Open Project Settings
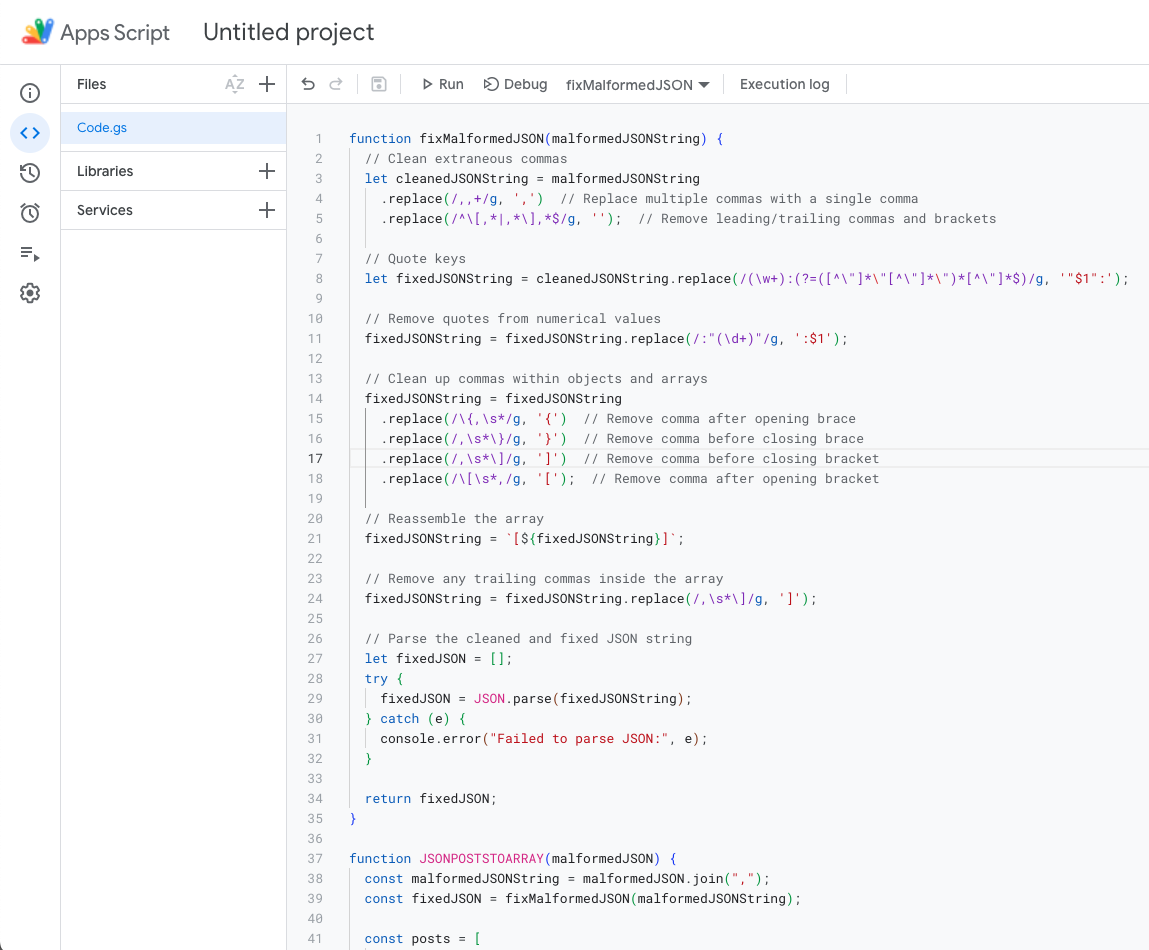Screen dimensions: 1149x950 30,292
